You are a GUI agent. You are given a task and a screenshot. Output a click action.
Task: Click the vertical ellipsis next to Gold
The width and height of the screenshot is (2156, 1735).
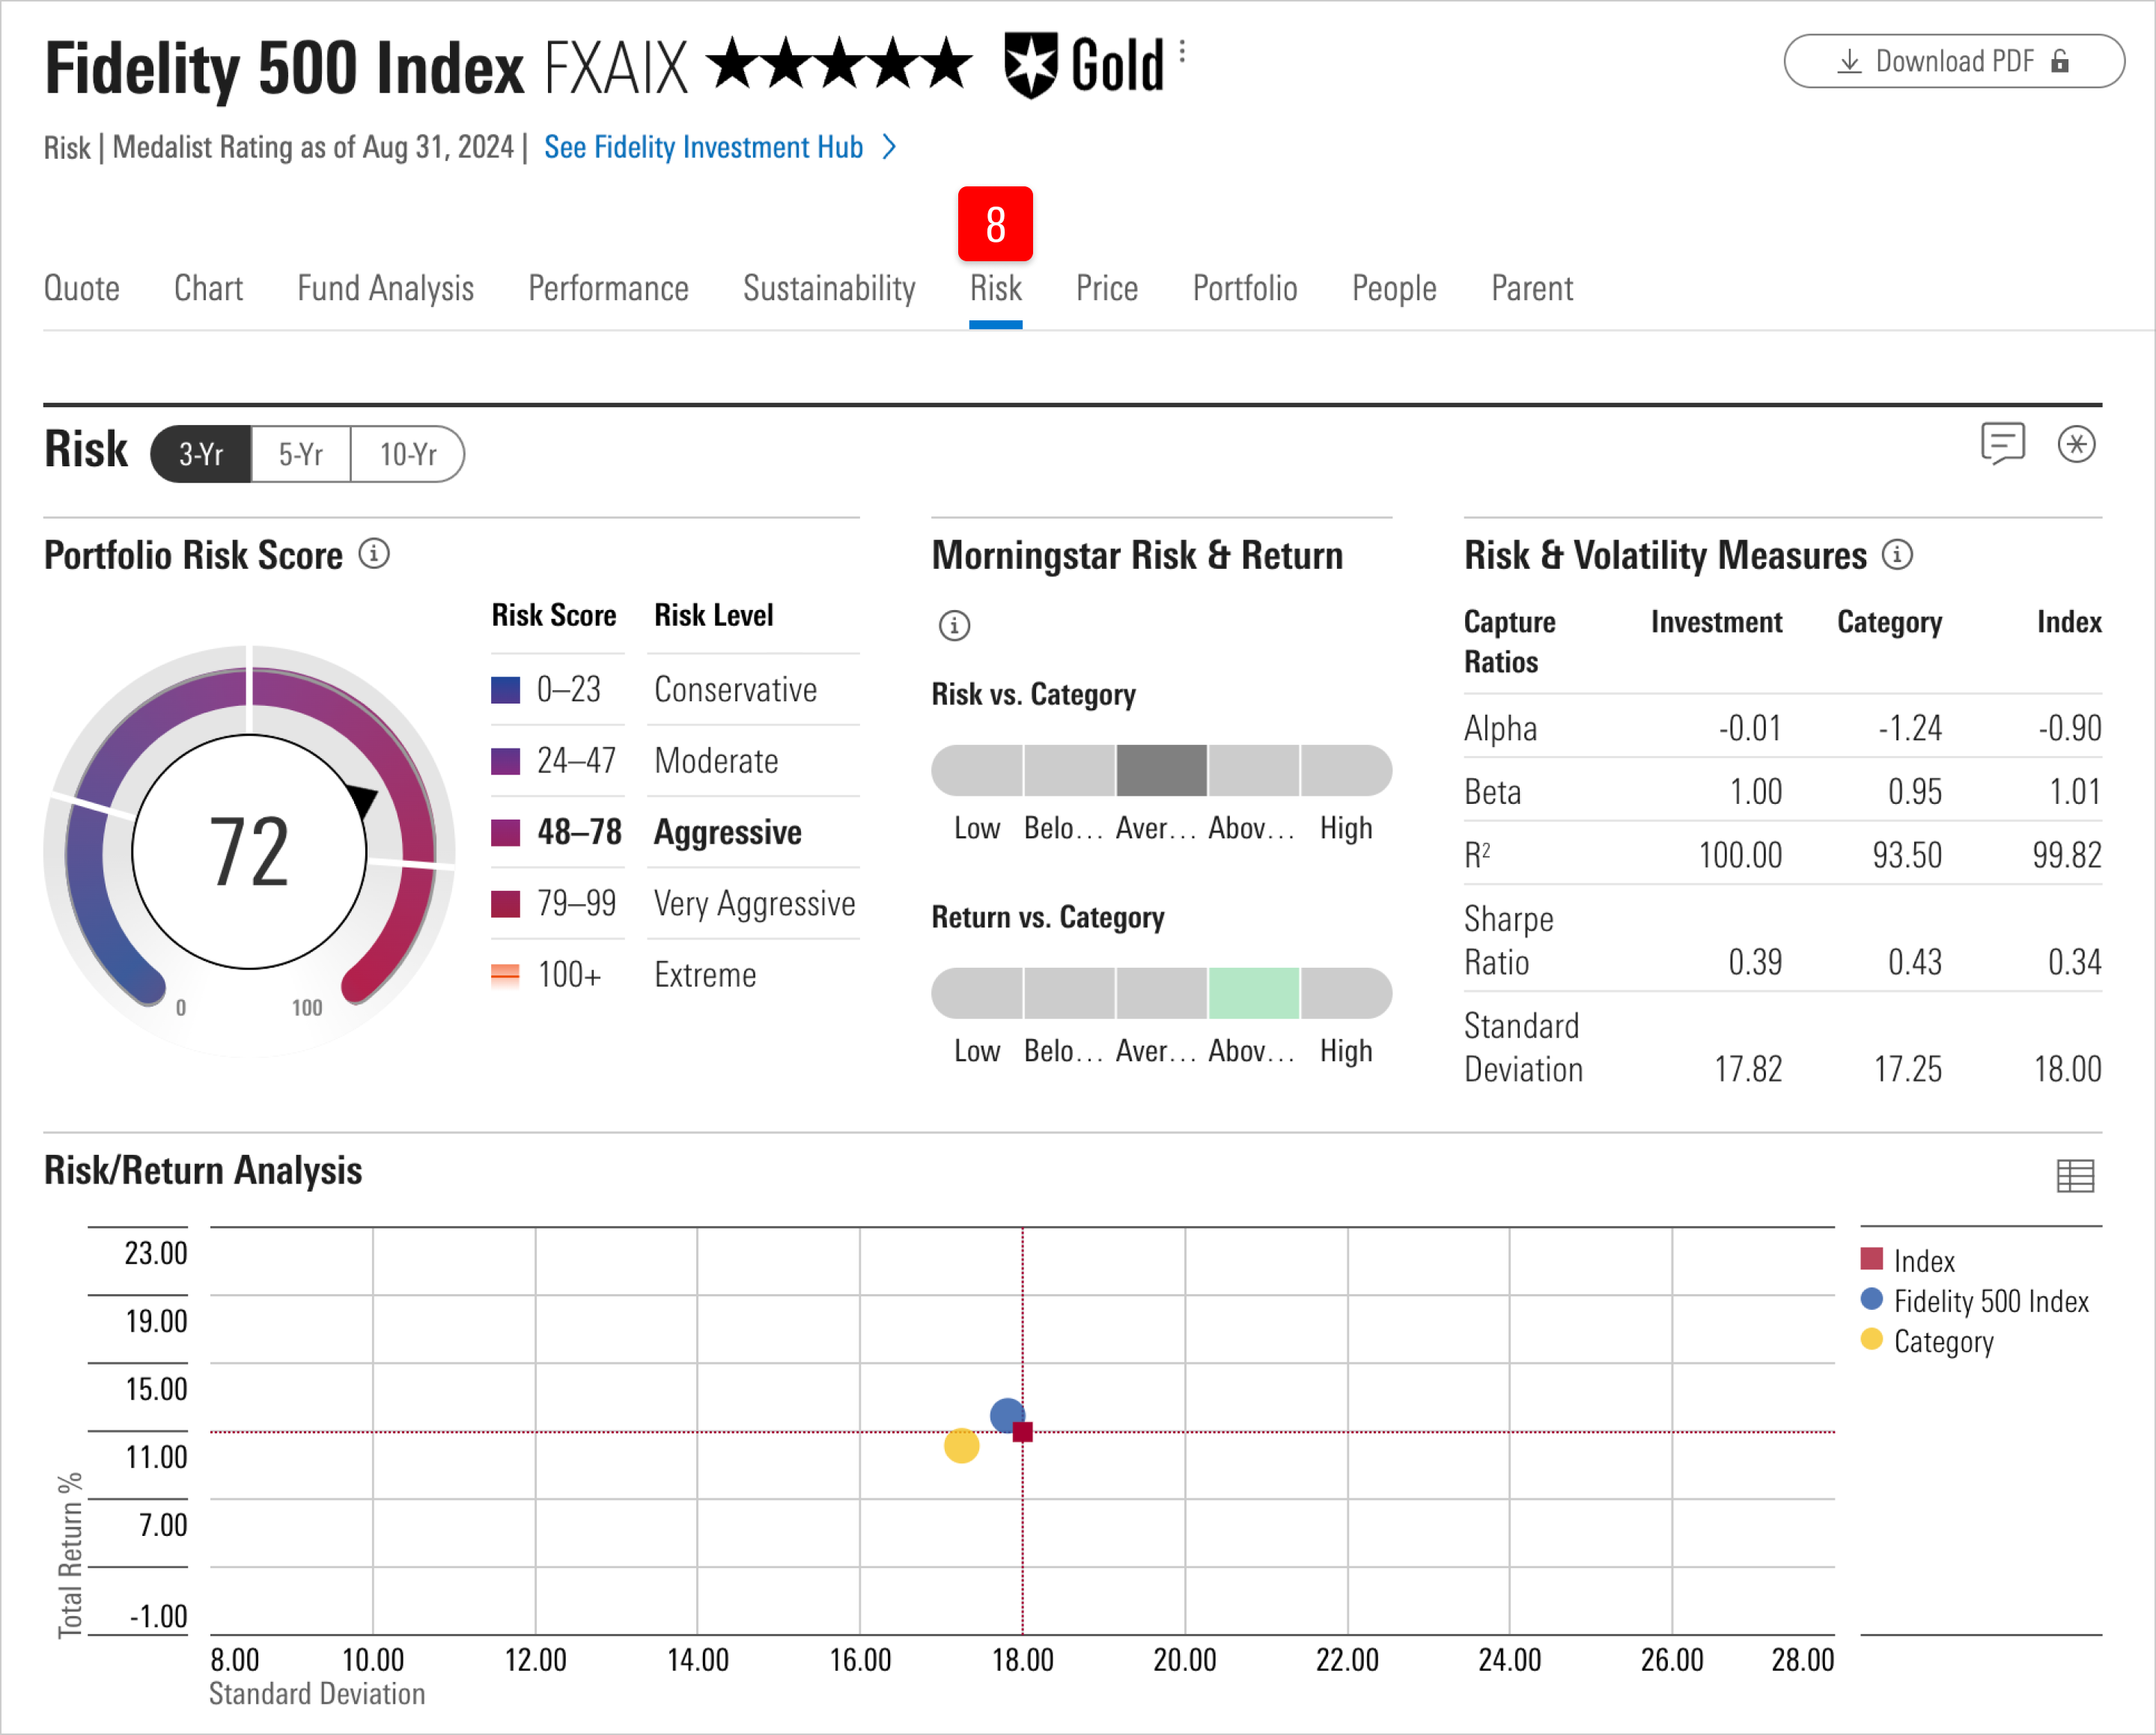(x=1182, y=52)
